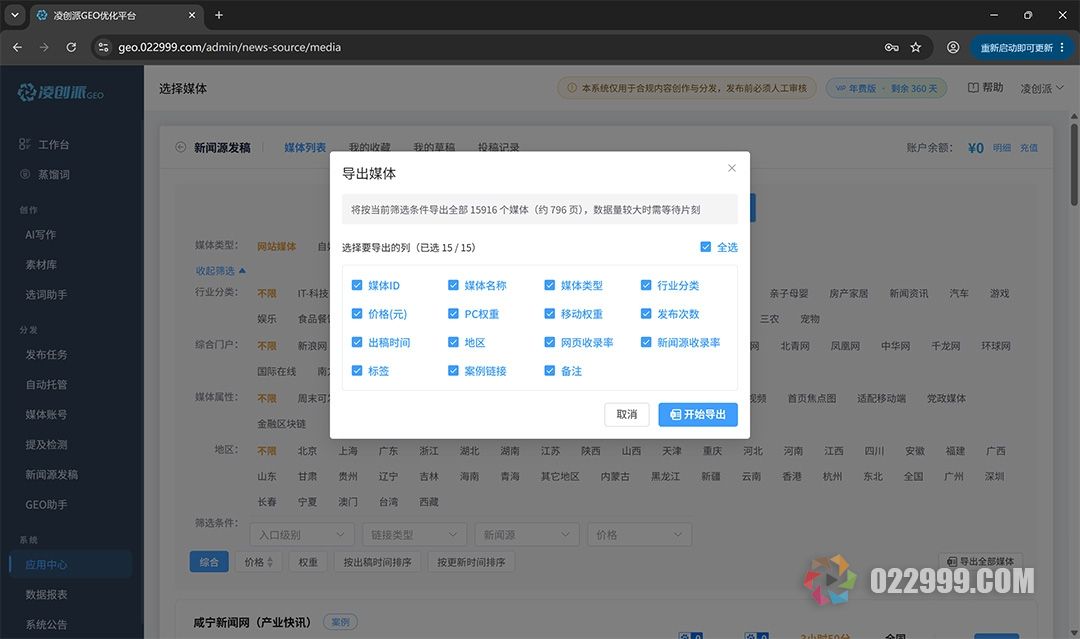Click the back arrow beside 新闻源发稿
This screenshot has width=1080, height=639.
[180, 147]
